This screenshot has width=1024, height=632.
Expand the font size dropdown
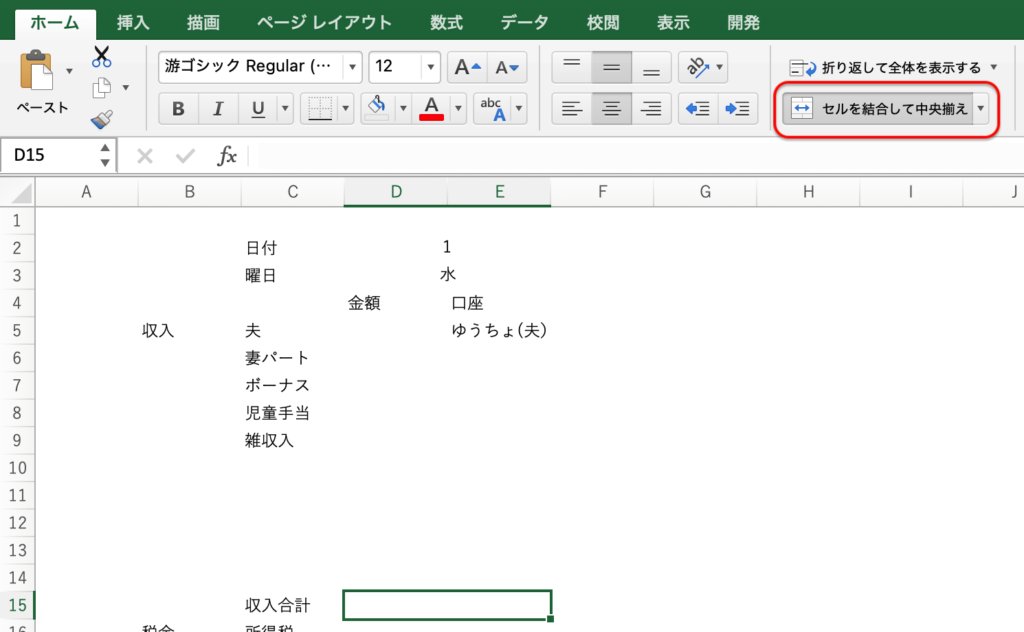(x=430, y=68)
